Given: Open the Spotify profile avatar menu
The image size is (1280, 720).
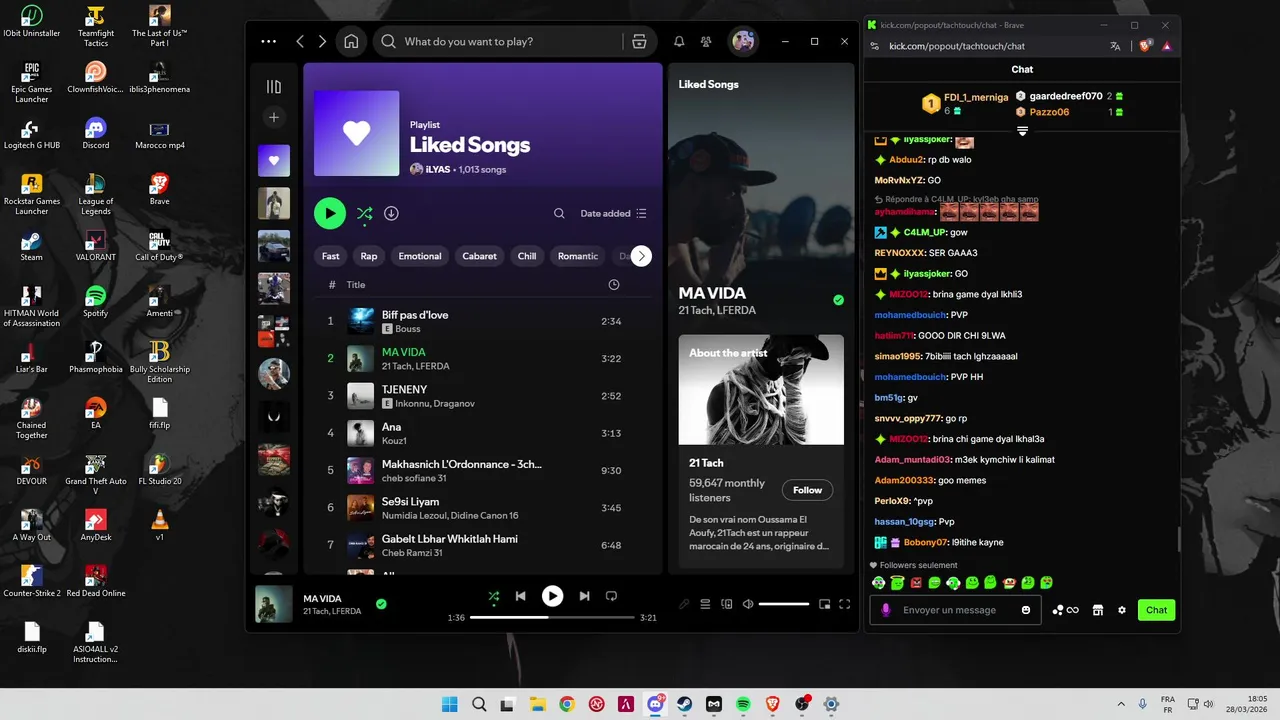Looking at the screenshot, I should click(743, 42).
